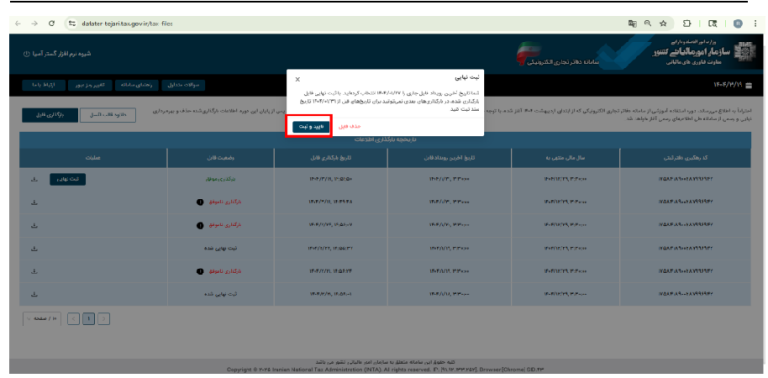Image resolution: width=768 pixels, height=378 pixels.
Task: Confirm with the 'تایید و ثبت' button
Action: 311,127
